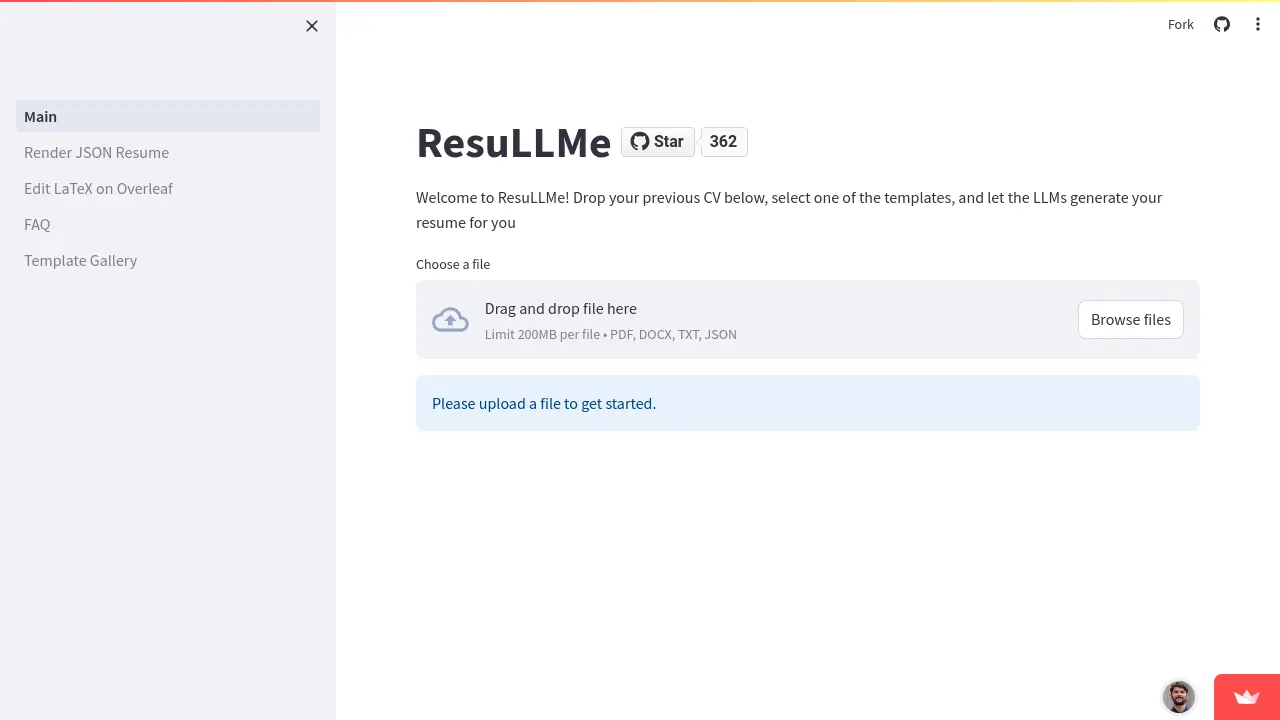Click the creator avatar picture
Viewport: 1280px width, 720px height.
[1179, 697]
